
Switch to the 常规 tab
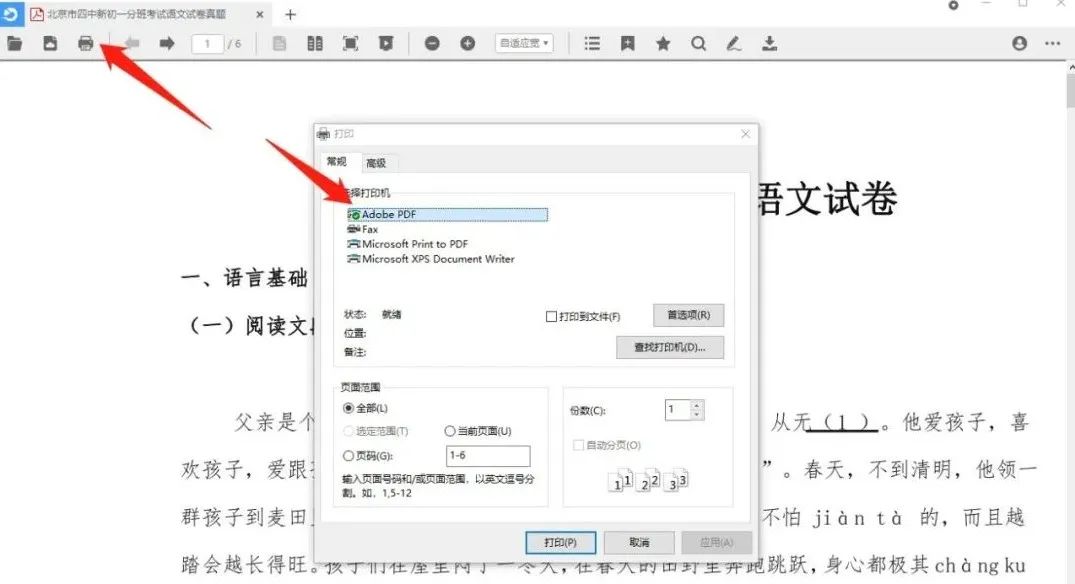coord(337,162)
